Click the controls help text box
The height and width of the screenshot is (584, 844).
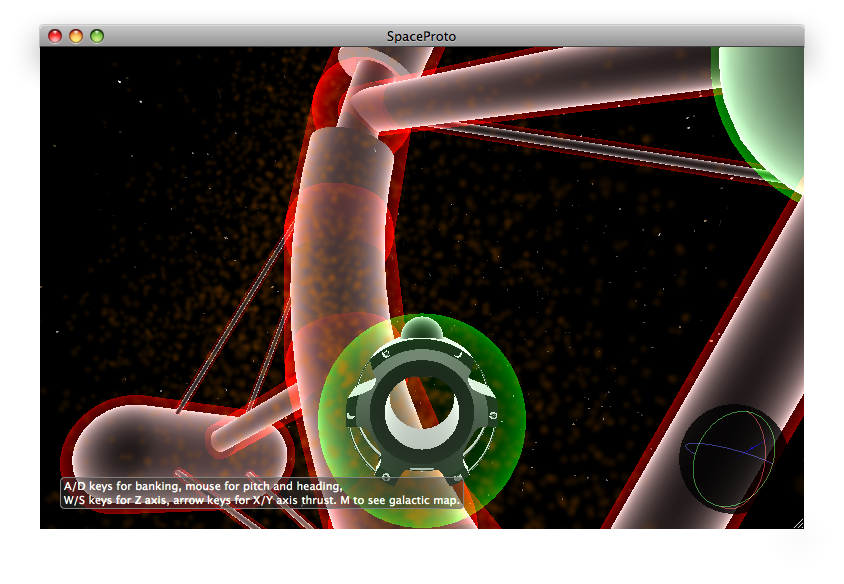click(x=262, y=493)
